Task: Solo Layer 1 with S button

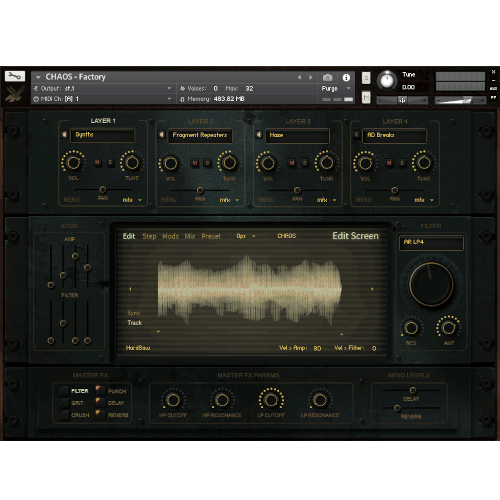Action: [110, 162]
